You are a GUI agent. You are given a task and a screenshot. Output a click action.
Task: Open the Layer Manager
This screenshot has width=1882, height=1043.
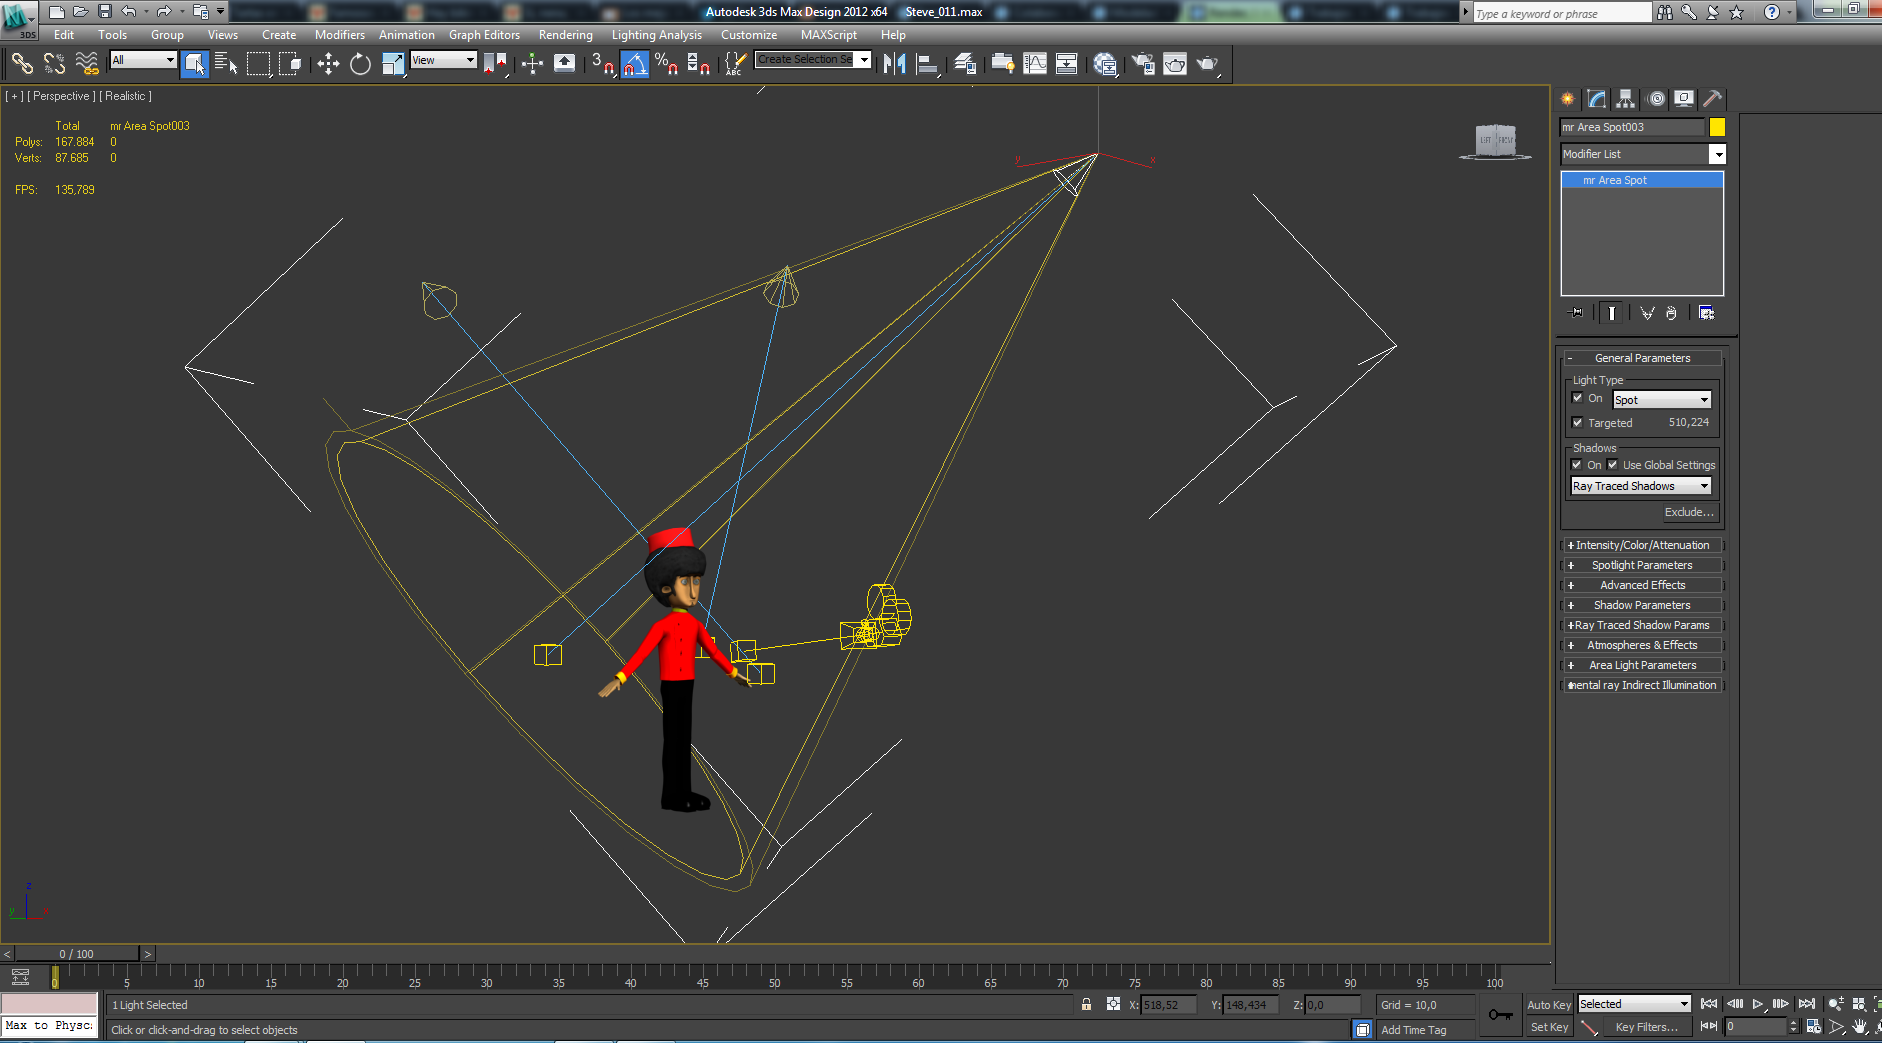[x=965, y=64]
